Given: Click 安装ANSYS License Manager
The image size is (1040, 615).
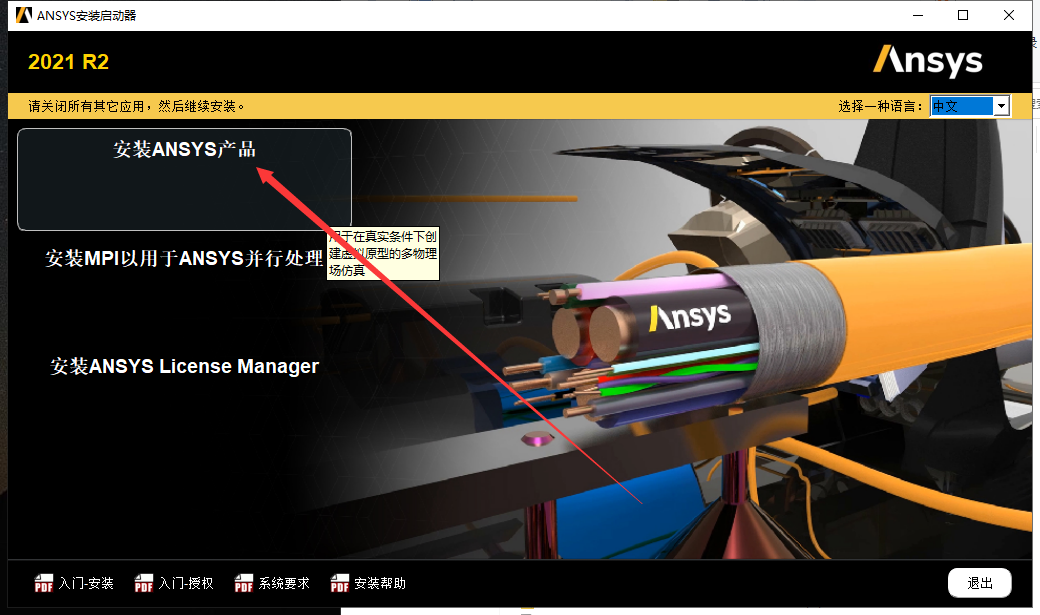Looking at the screenshot, I should tap(185, 366).
